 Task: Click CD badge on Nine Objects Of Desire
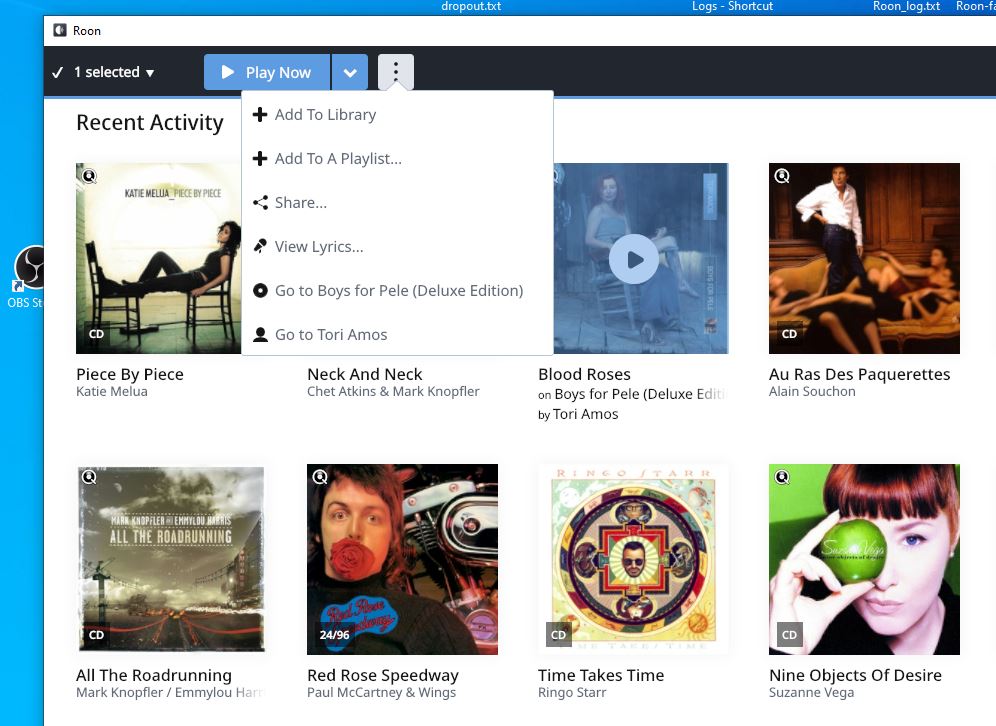[x=790, y=635]
